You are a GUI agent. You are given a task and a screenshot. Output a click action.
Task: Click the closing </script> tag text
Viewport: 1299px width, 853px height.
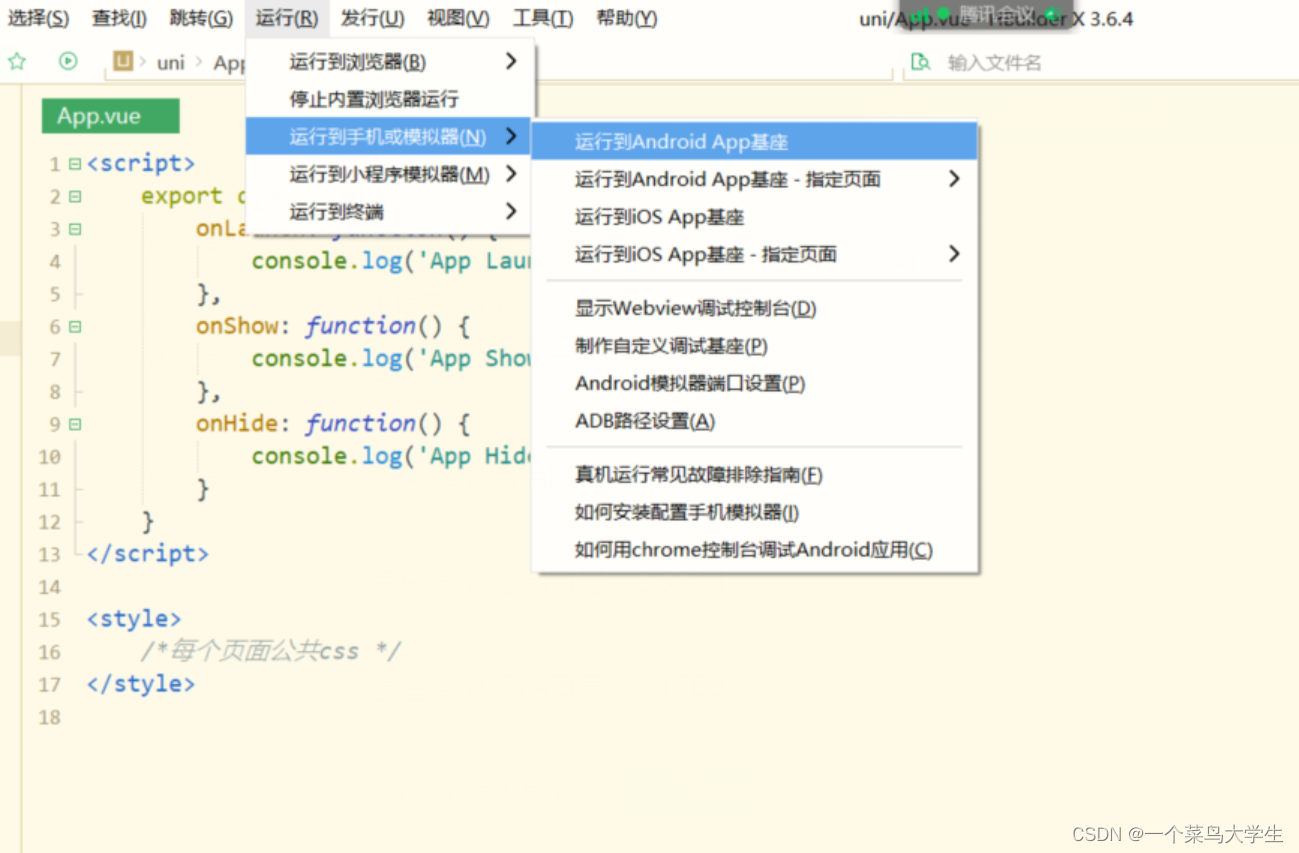click(148, 553)
